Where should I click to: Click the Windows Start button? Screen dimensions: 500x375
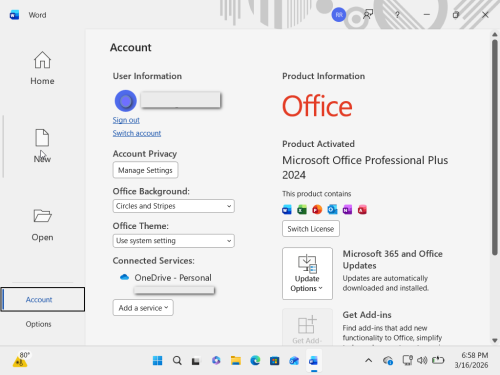pos(157,360)
